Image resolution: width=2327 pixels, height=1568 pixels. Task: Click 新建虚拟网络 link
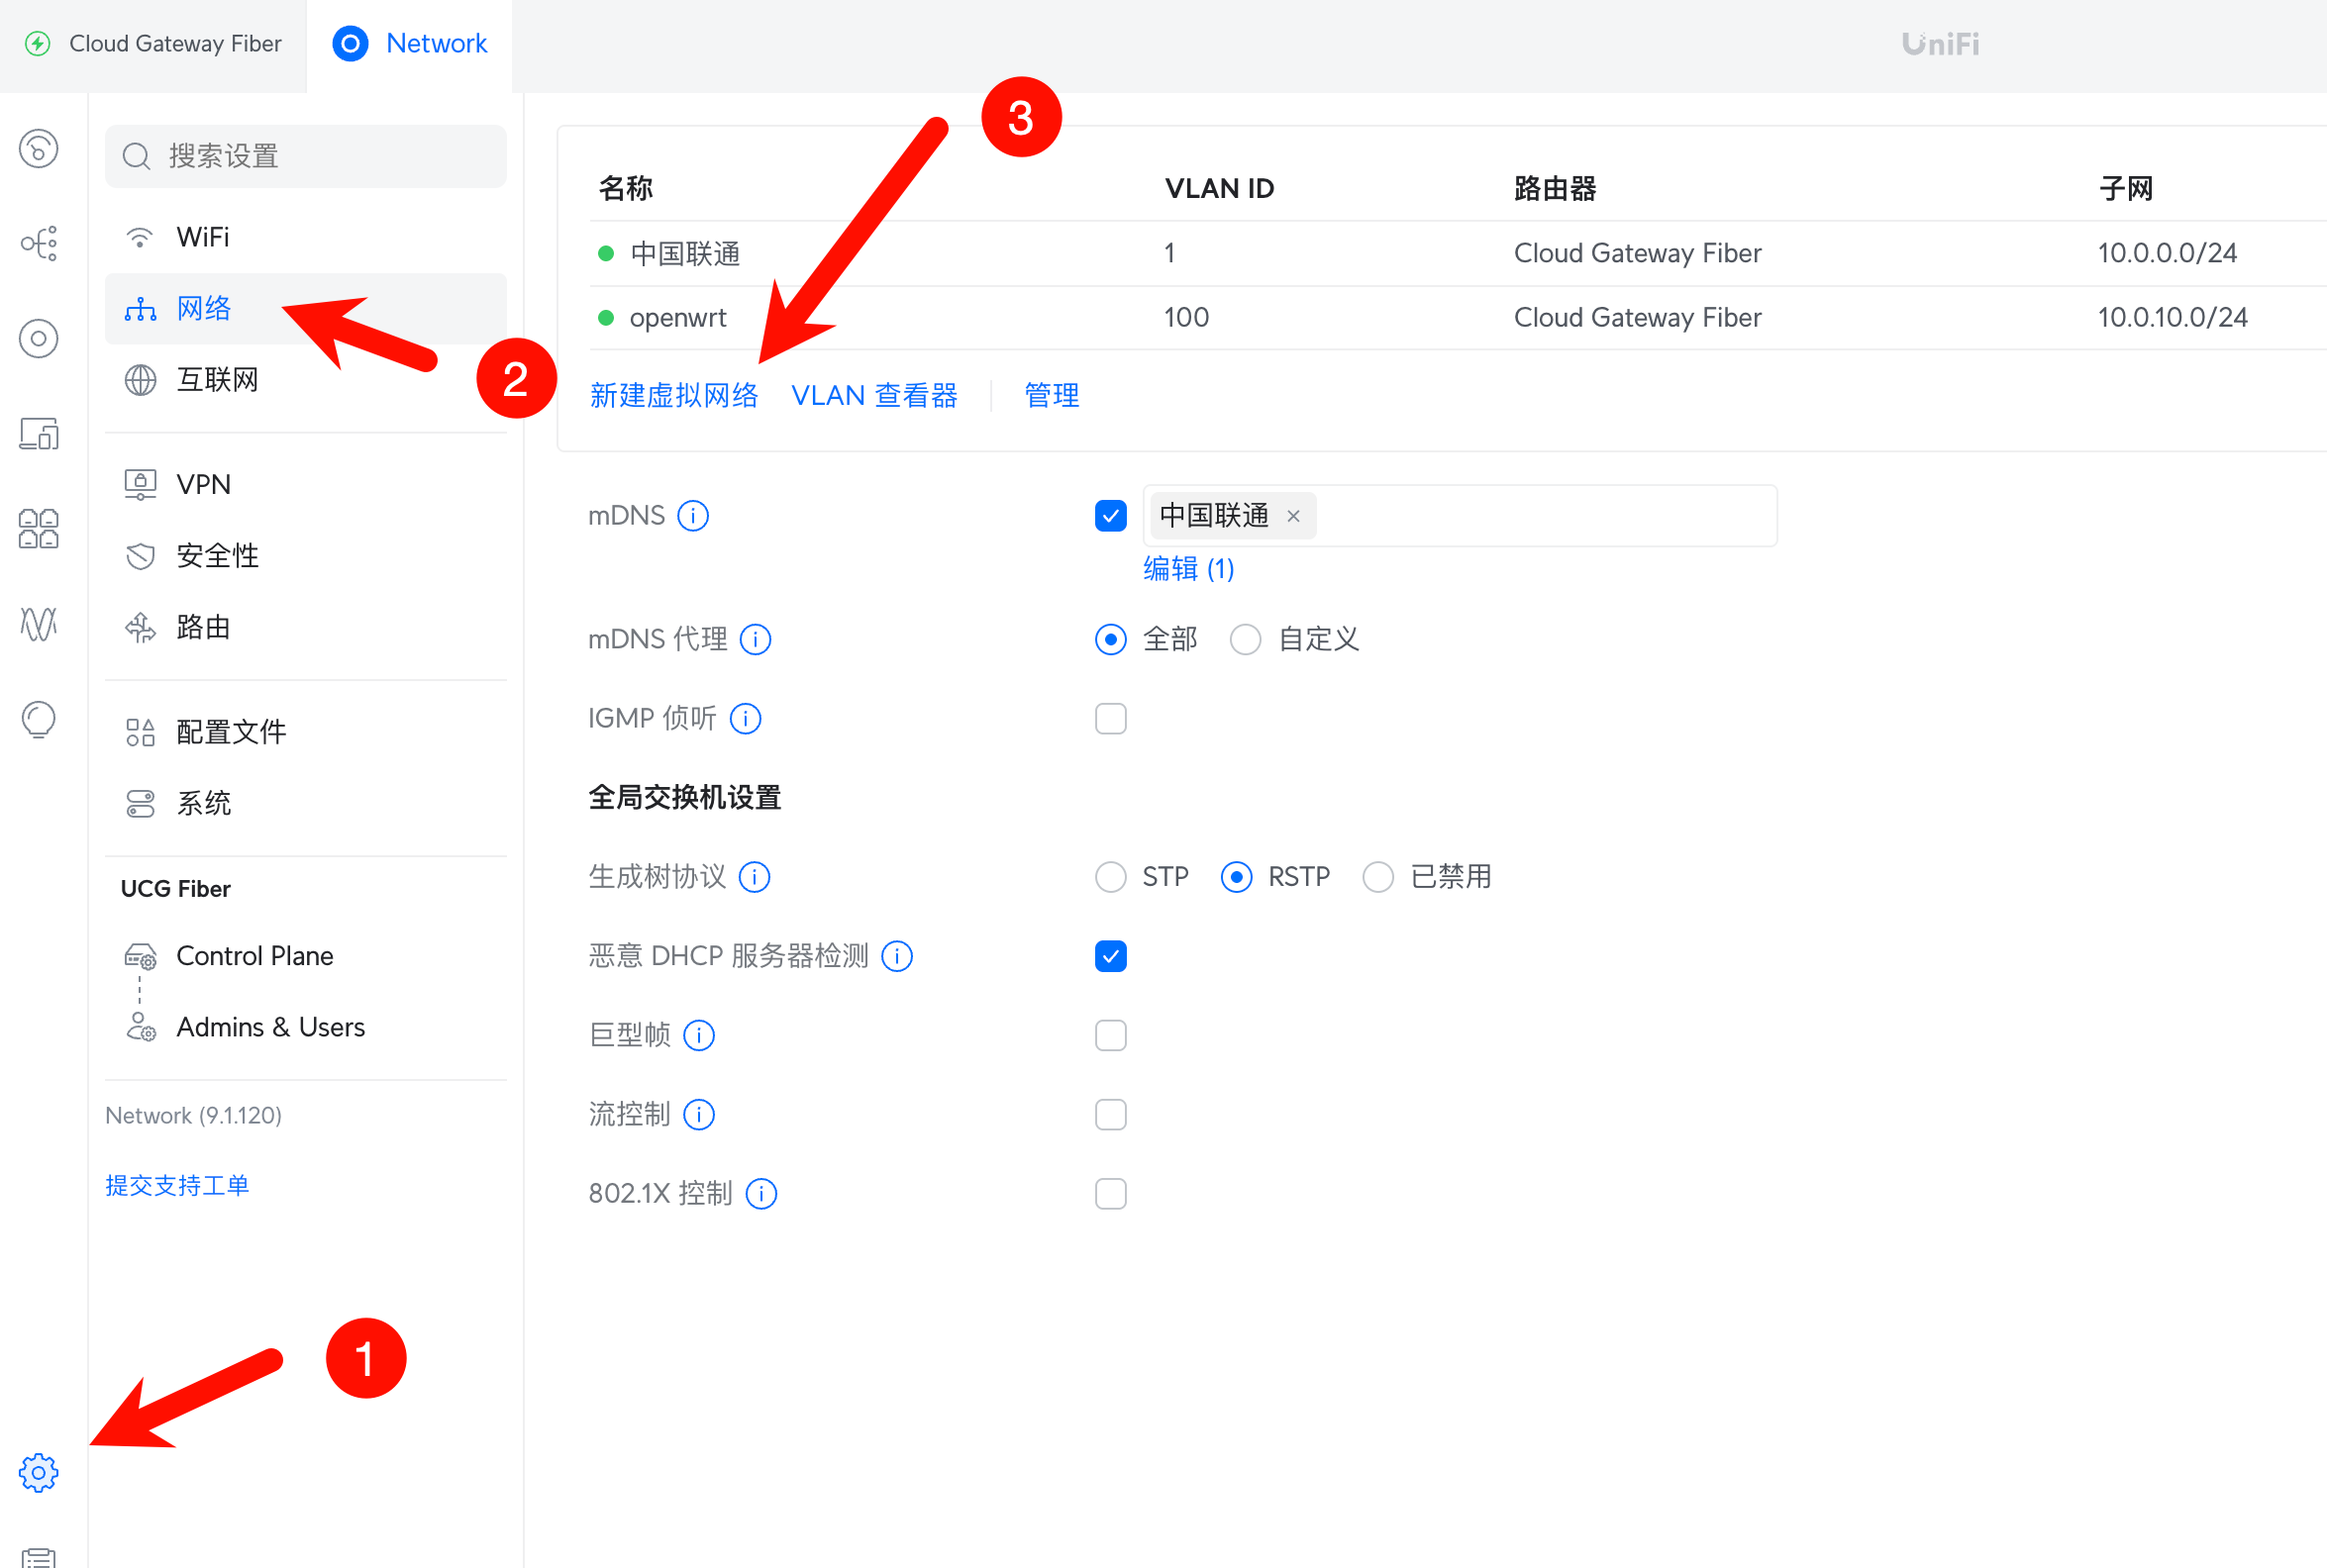click(674, 396)
